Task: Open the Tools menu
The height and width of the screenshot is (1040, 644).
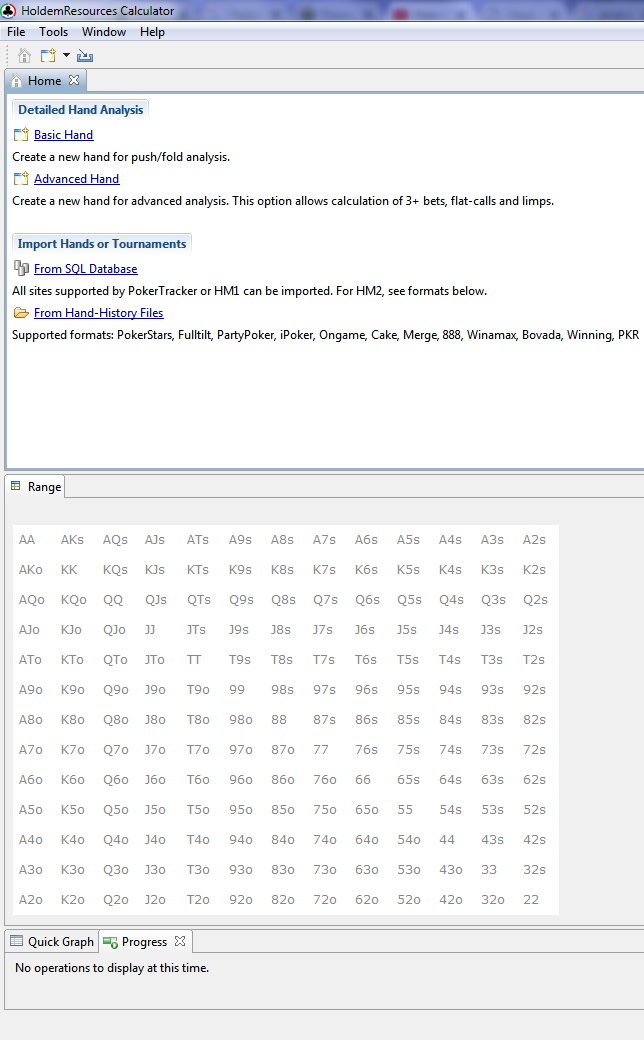Action: (x=53, y=32)
